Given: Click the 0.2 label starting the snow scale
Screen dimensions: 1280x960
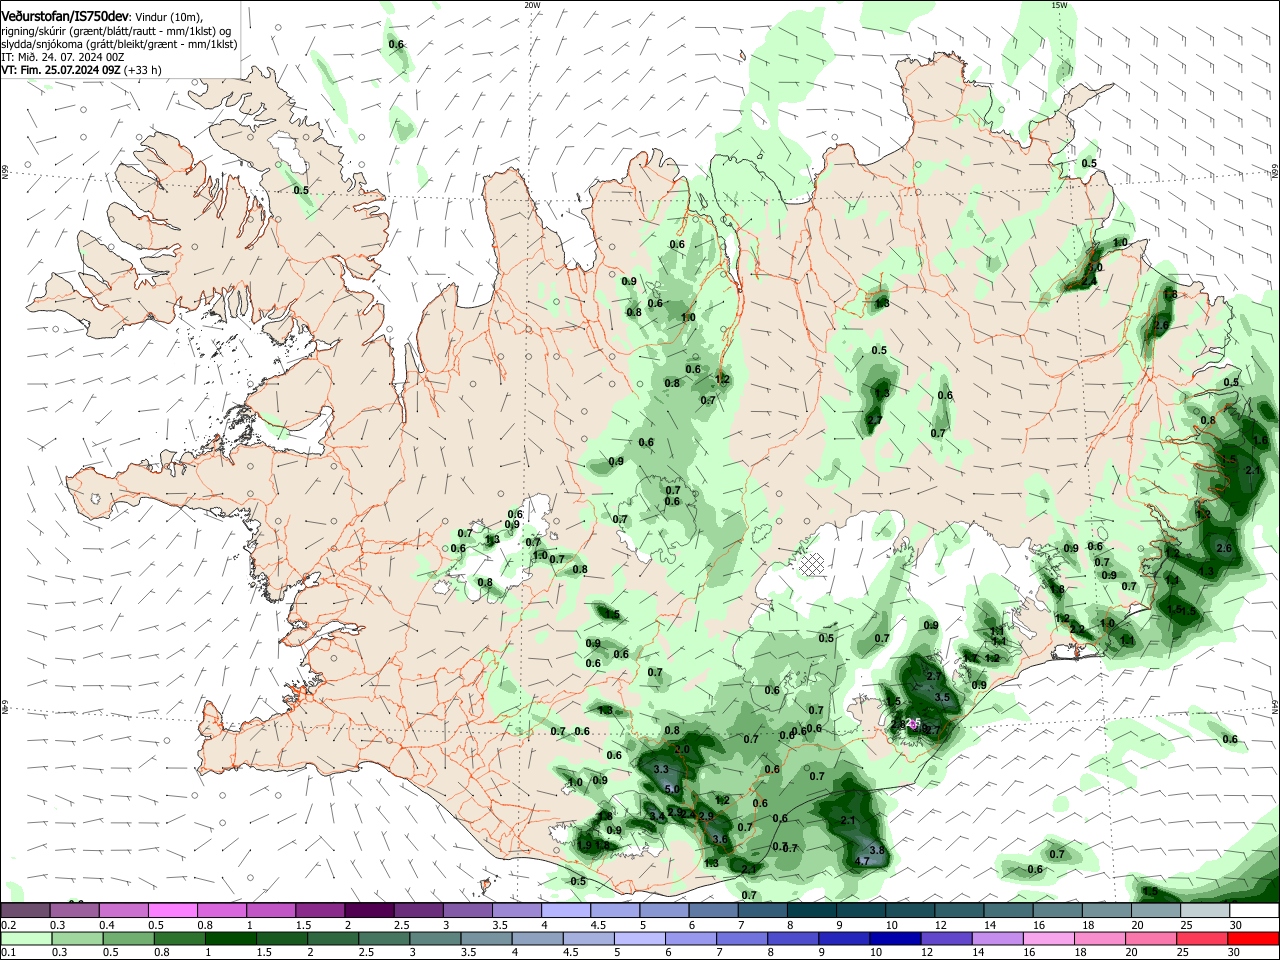Looking at the screenshot, I should coord(8,925).
